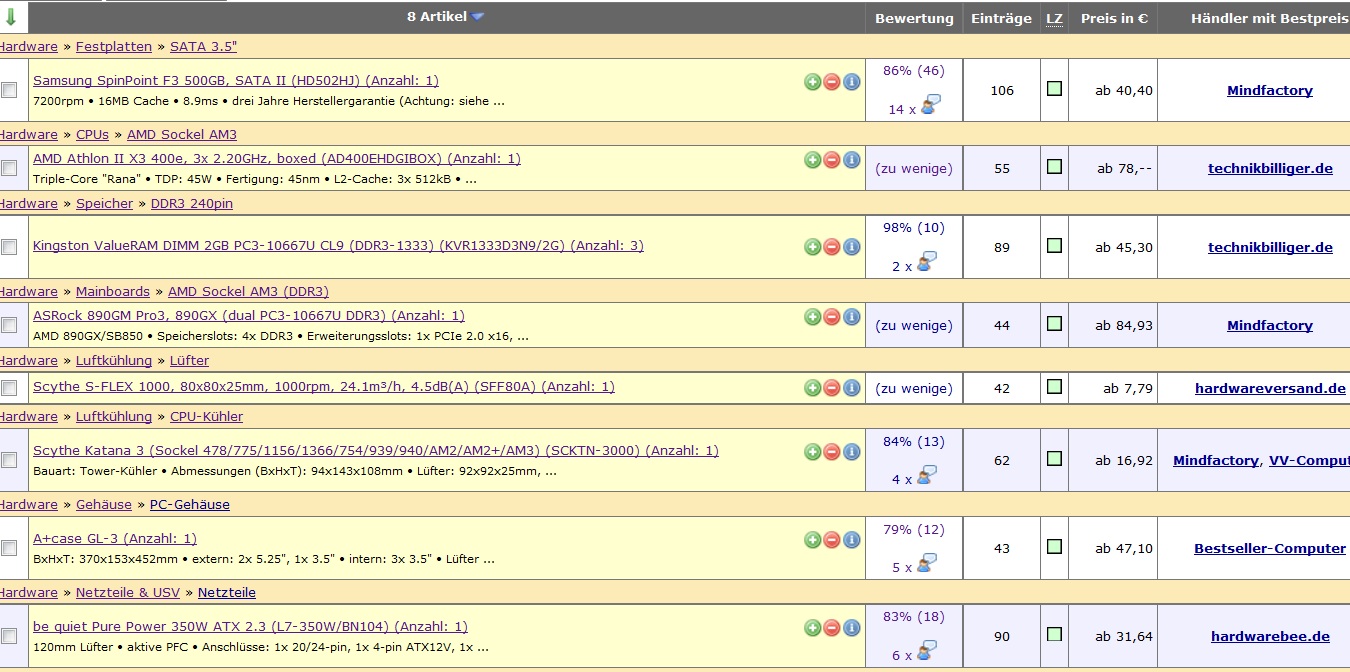The image size is (1350, 672).
Task: Select Kingston ValueRAM row checkbox
Action: [9, 247]
